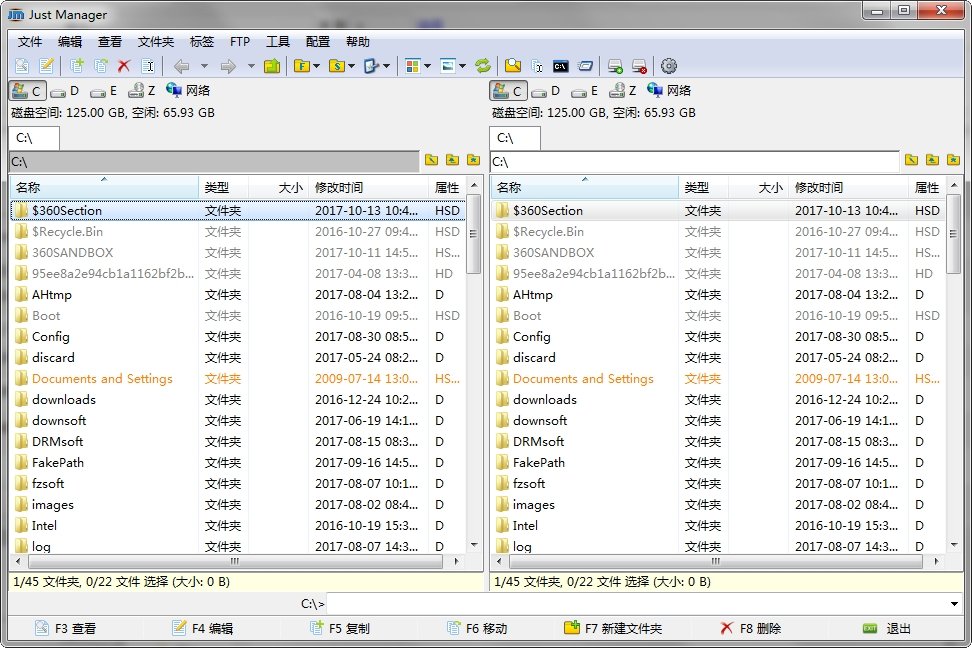The image size is (972, 648).
Task: Disconnect network drive with the red-cross drive icon
Action: tap(639, 66)
